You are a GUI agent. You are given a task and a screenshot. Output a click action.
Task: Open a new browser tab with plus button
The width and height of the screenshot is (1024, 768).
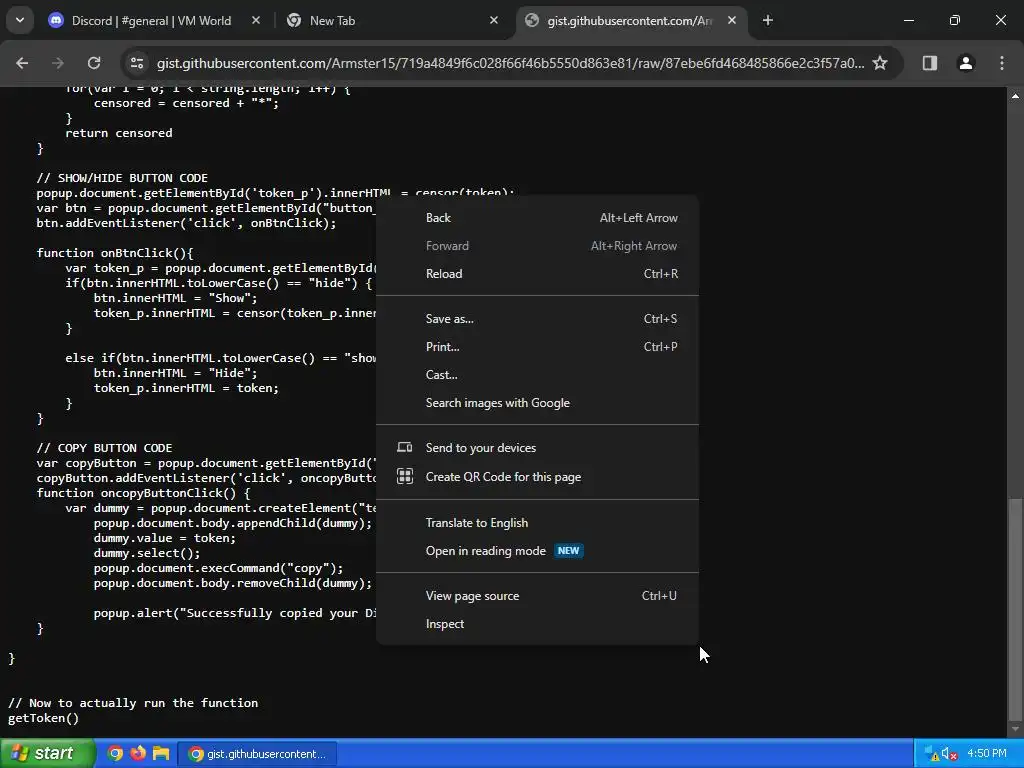(x=768, y=21)
